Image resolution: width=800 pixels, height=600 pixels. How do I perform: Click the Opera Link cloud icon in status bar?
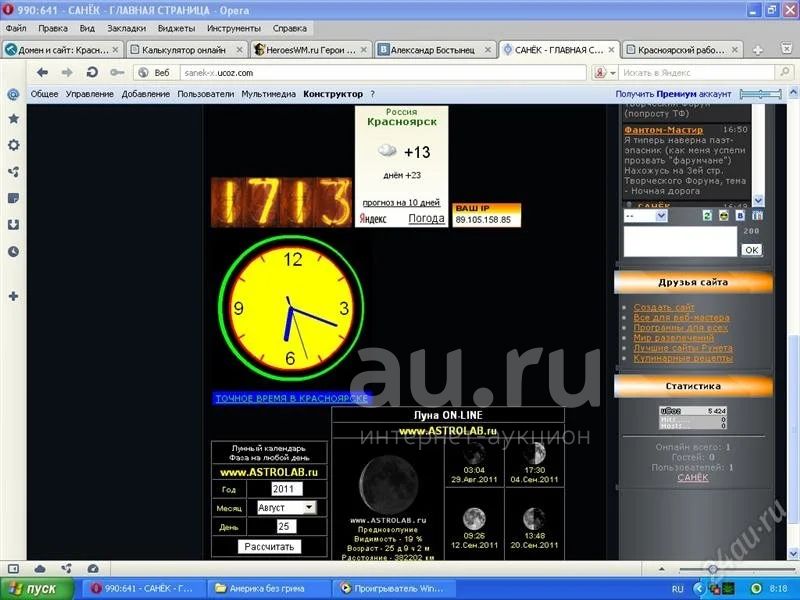pyautogui.click(x=40, y=569)
